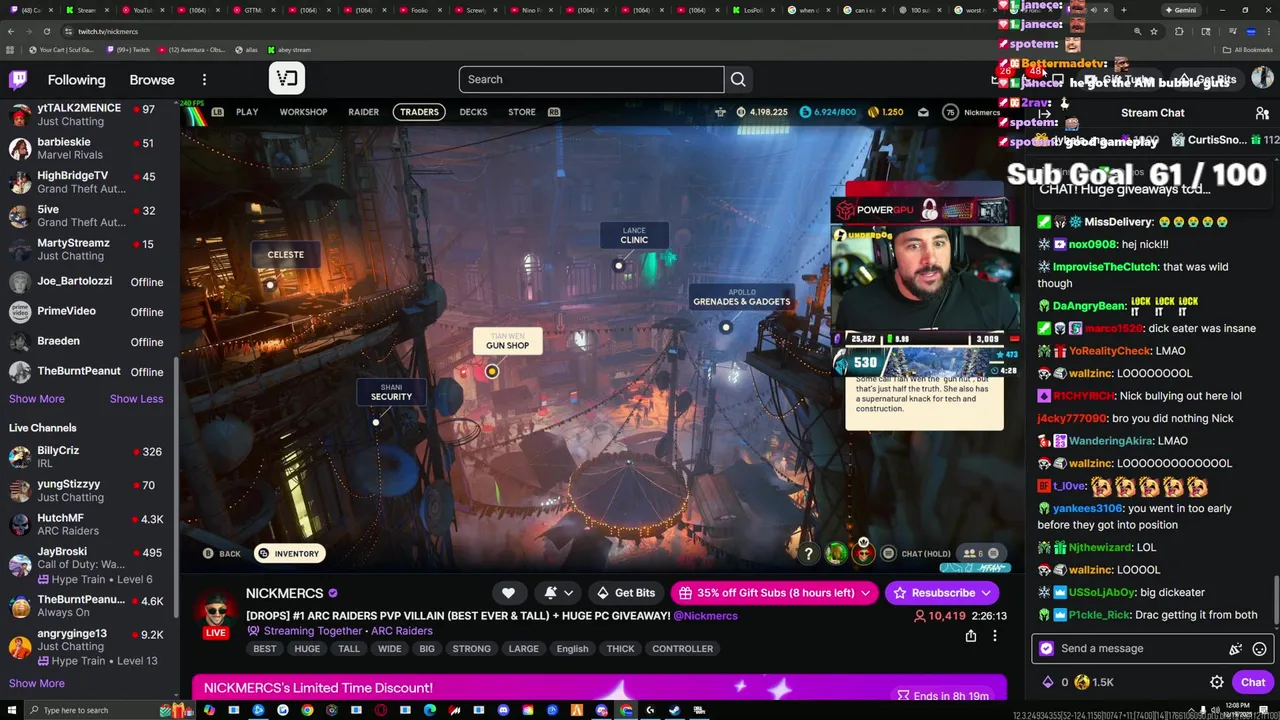1280x720 pixels.
Task: Select the STORE tab in game menu
Action: (521, 112)
